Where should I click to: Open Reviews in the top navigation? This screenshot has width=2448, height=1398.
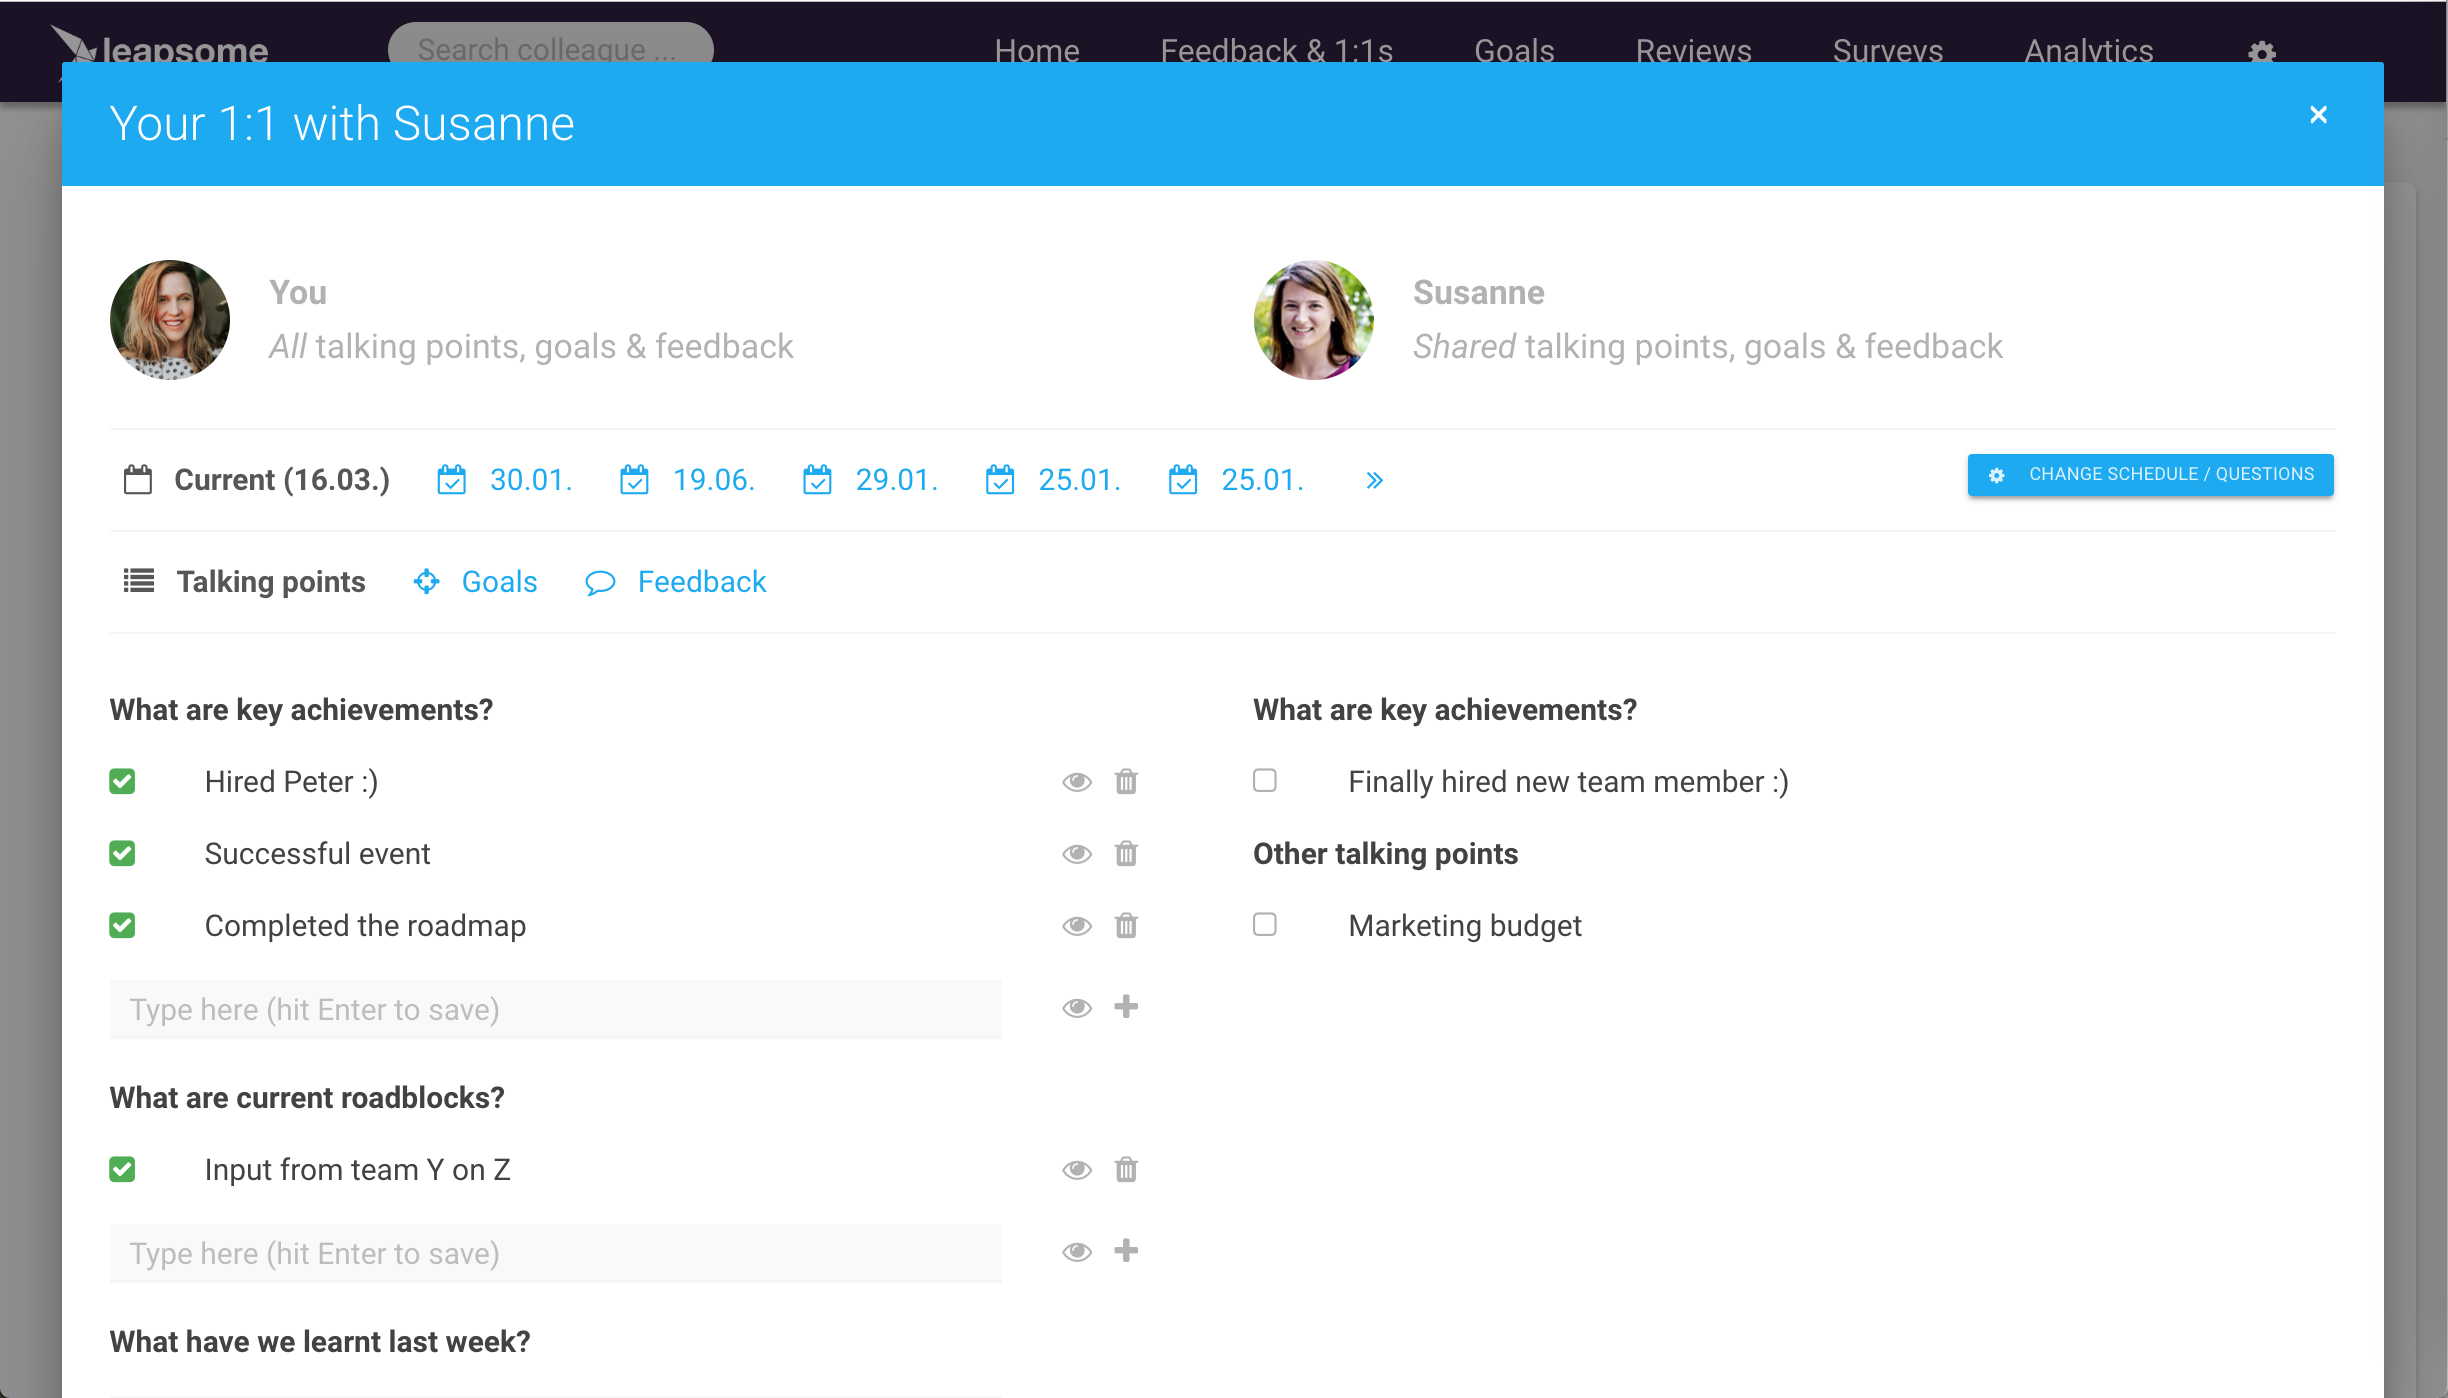click(x=1694, y=50)
